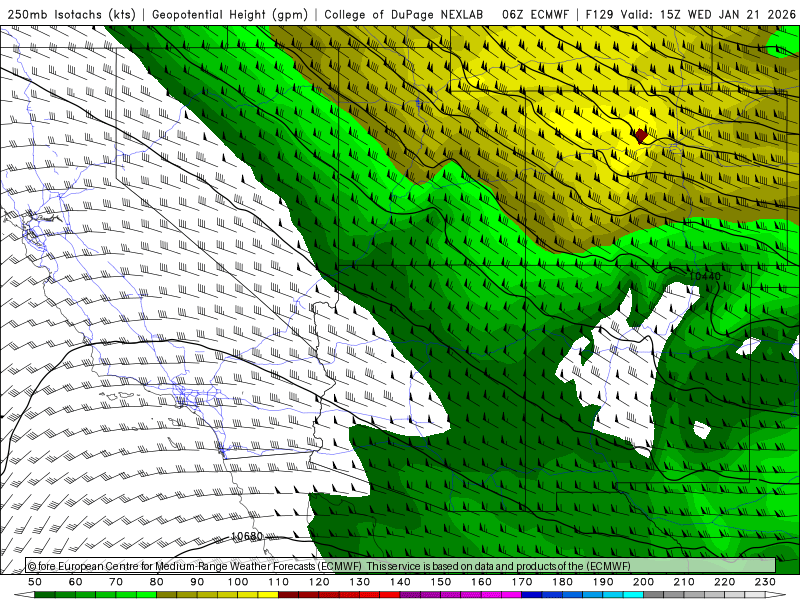The image size is (800, 600).
Task: Click the 160 label on the color scale
Action: 481,582
